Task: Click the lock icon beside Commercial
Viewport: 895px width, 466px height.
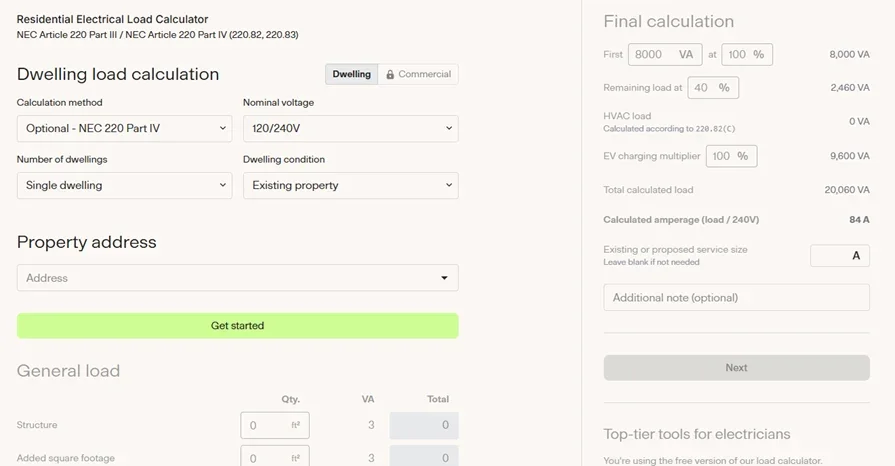Action: [390, 74]
